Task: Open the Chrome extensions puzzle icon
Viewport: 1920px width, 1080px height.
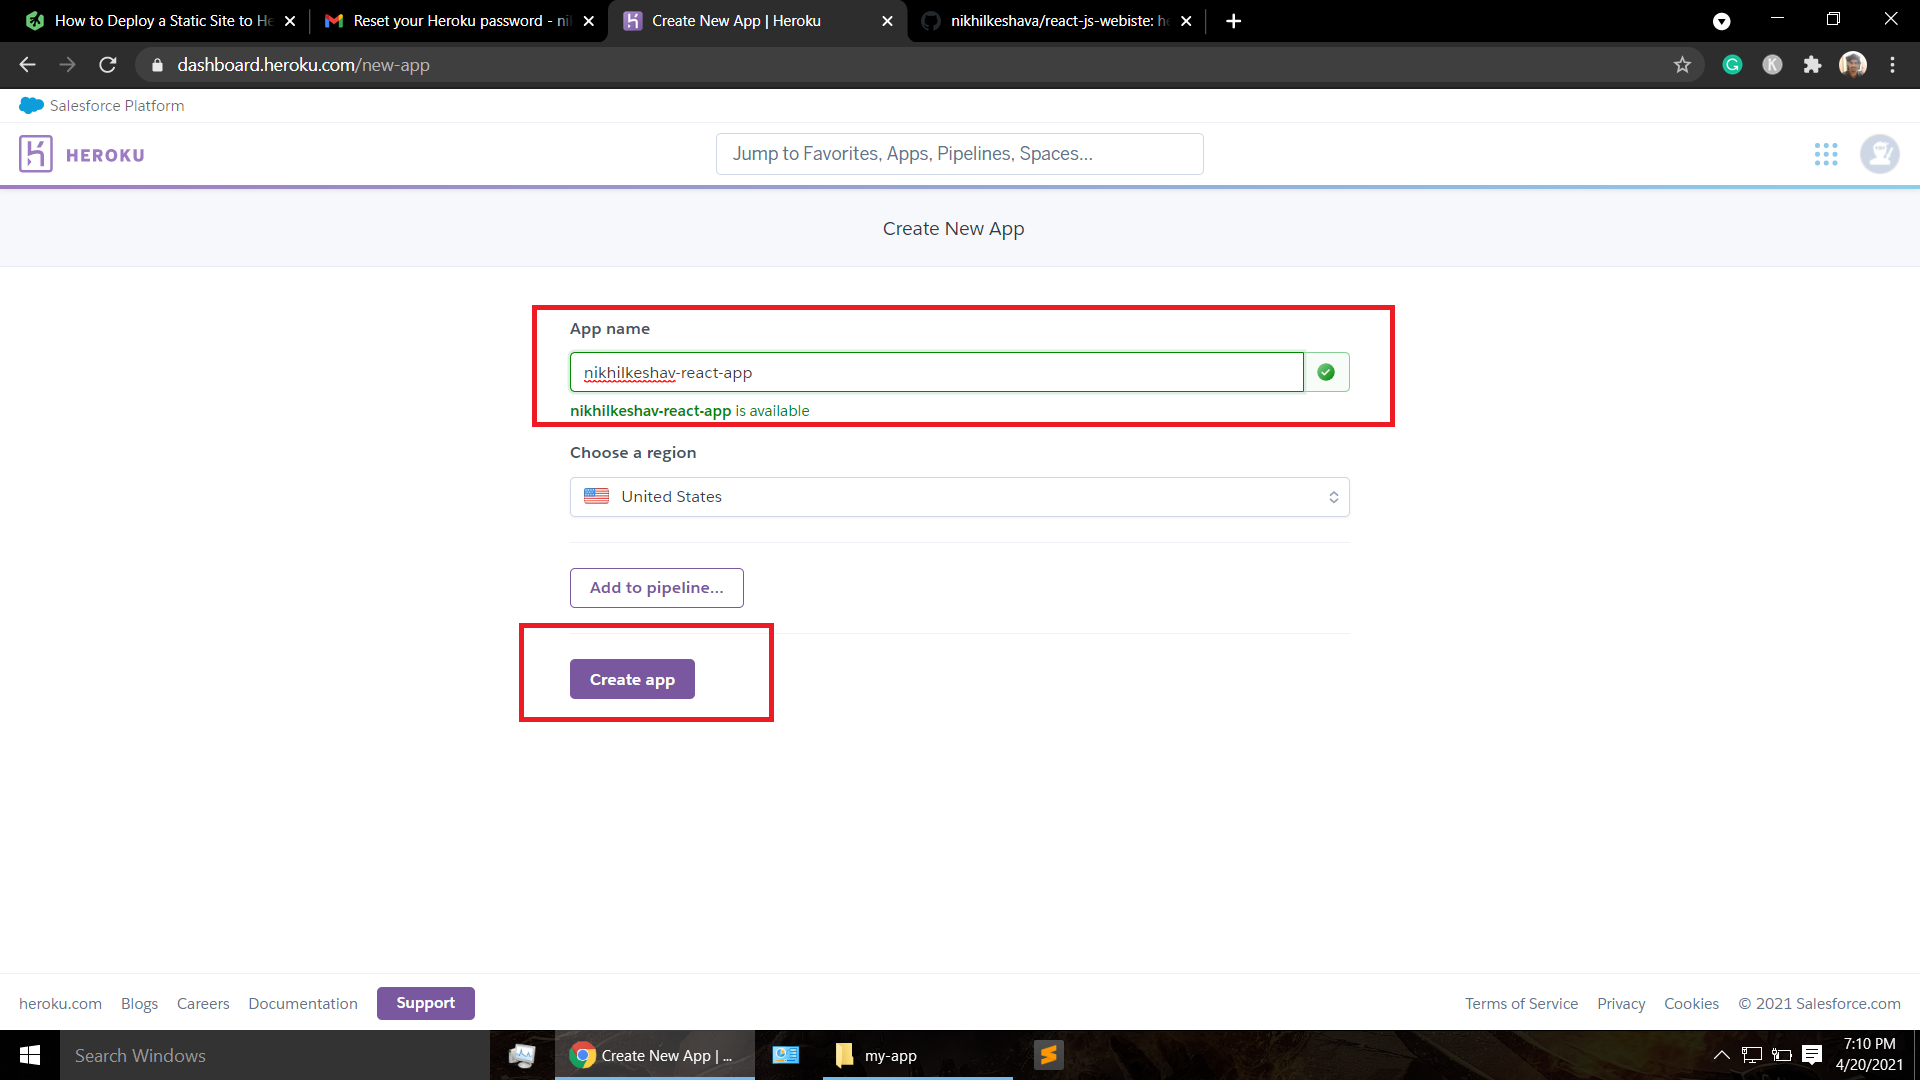Action: tap(1812, 65)
